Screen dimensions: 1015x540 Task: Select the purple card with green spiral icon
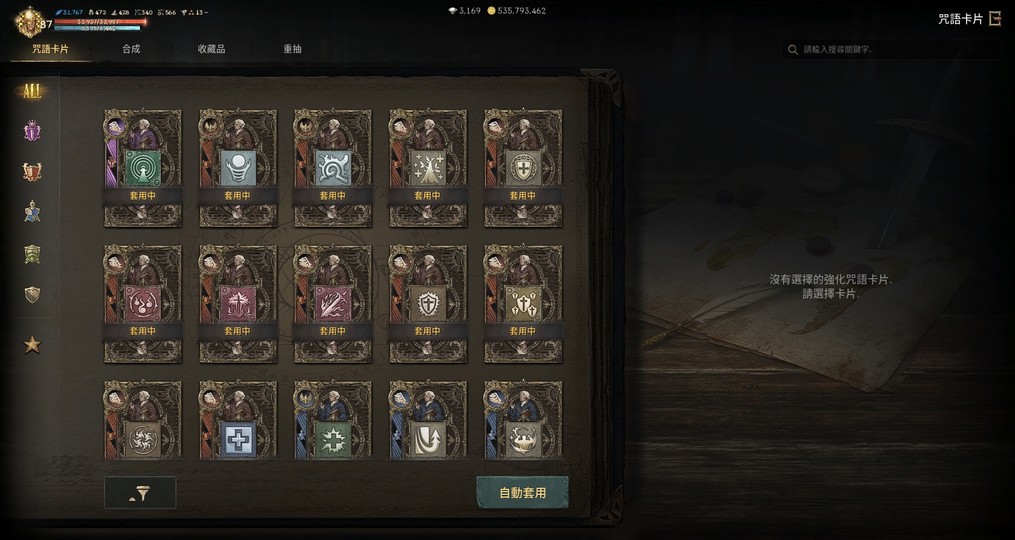pyautogui.click(x=143, y=168)
